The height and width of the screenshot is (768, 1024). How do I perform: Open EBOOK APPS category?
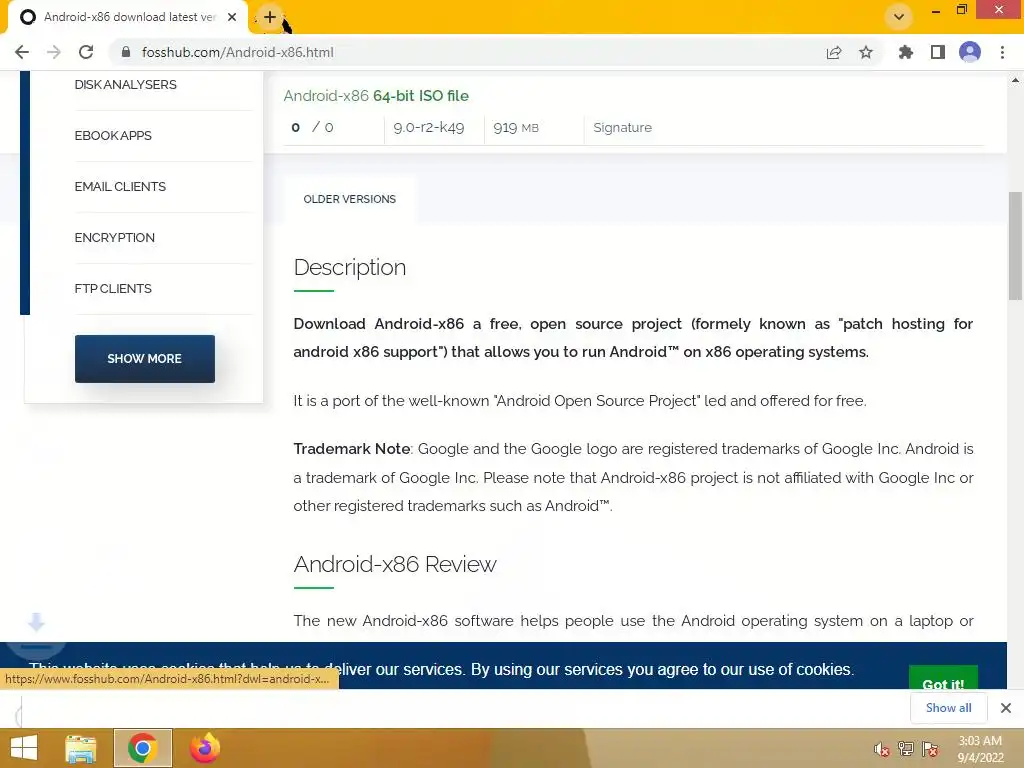113,135
